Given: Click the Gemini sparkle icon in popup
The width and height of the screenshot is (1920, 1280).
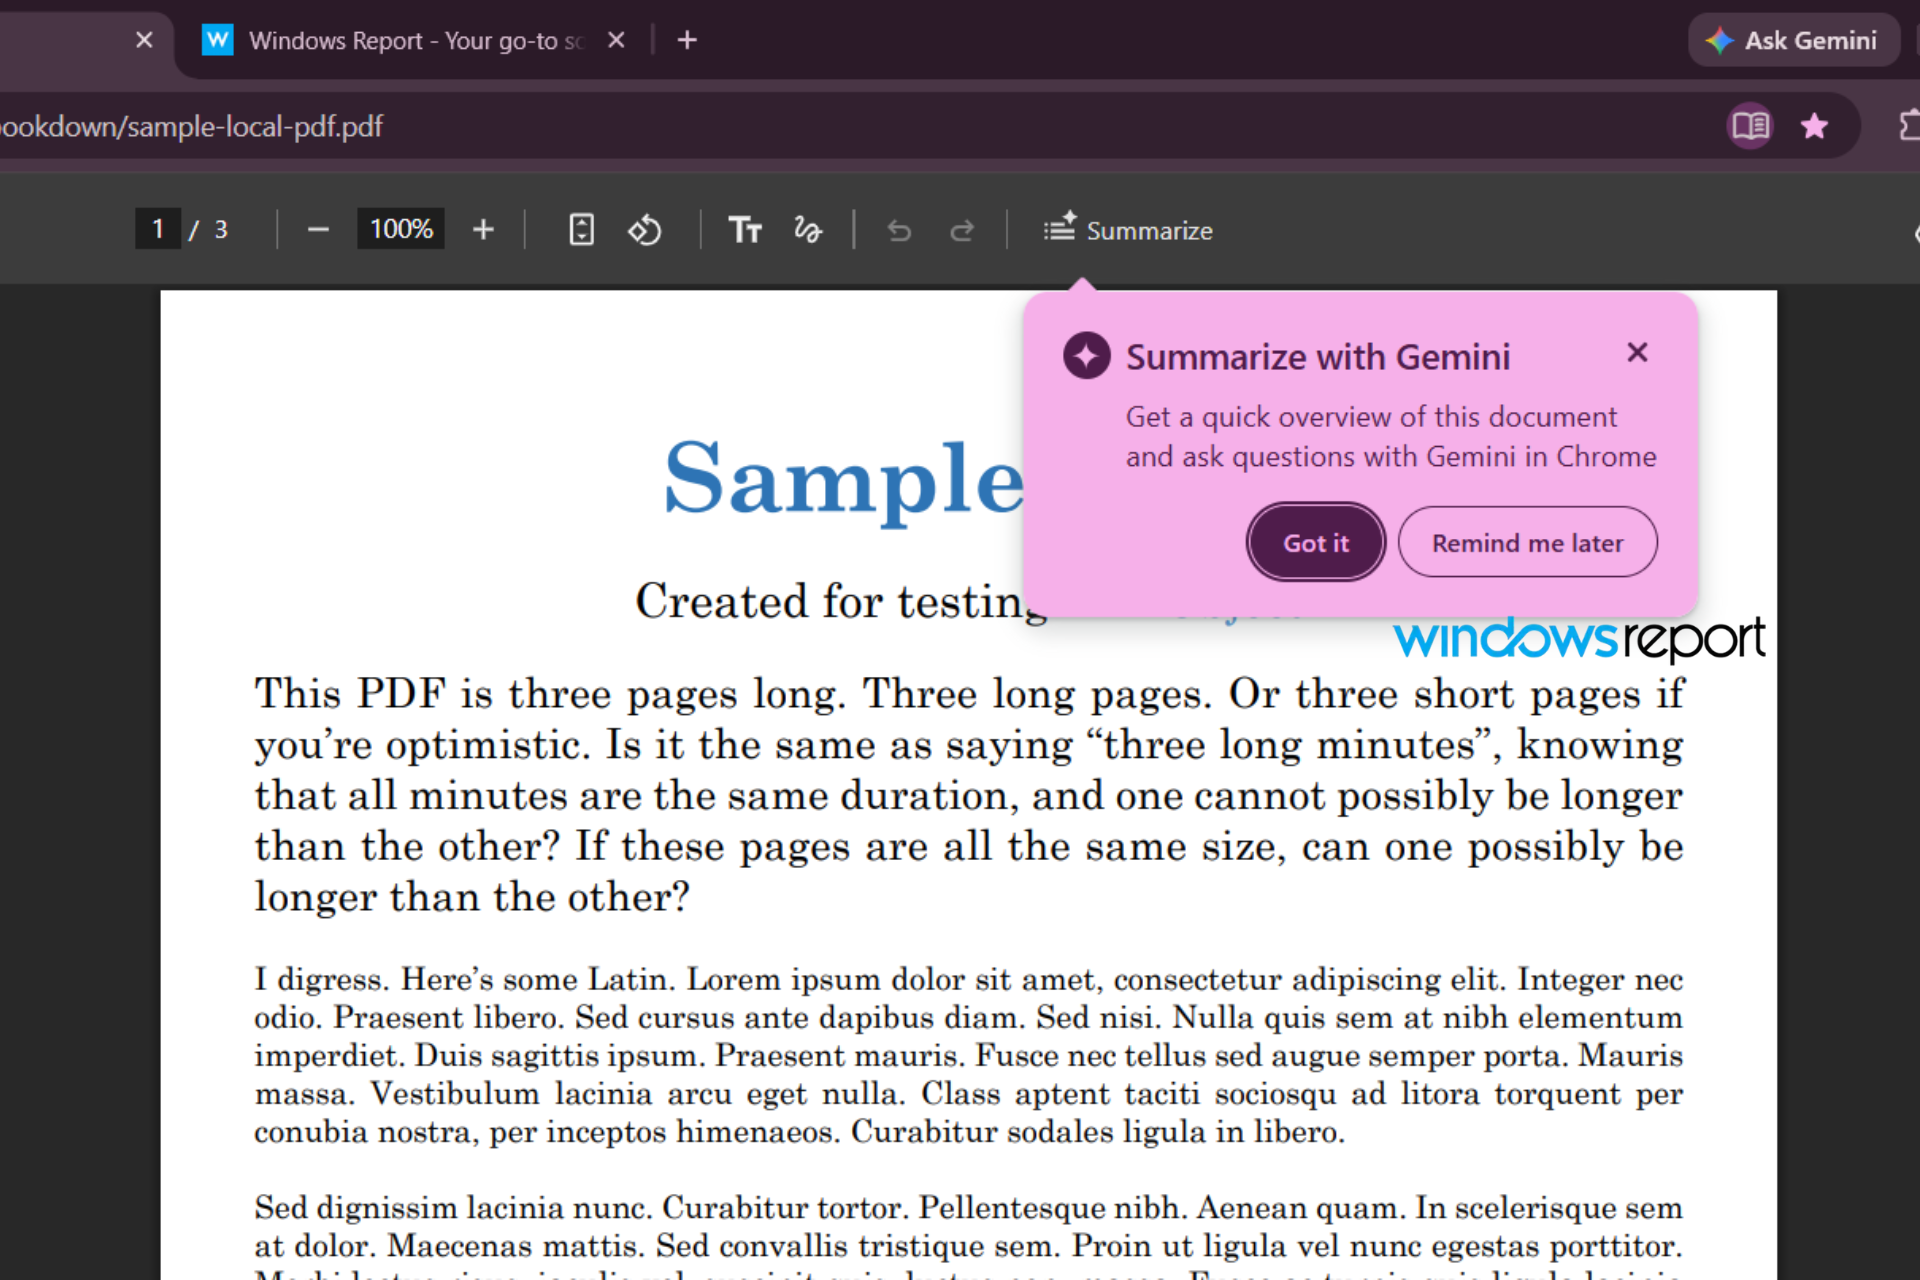Looking at the screenshot, I should (1087, 356).
